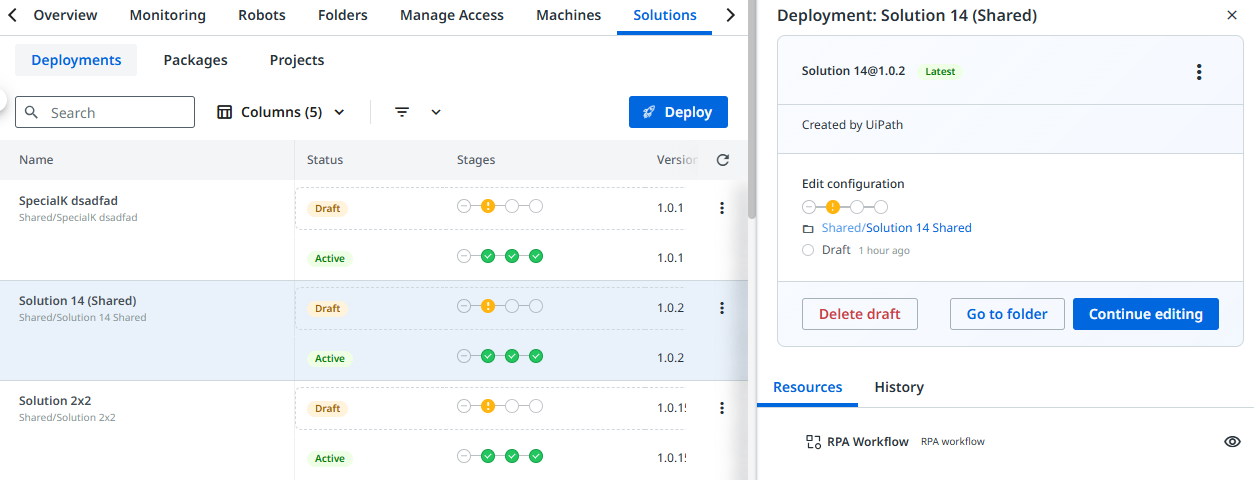Open more options for Solution 2x2
This screenshot has width=1254, height=480.
coord(722,408)
